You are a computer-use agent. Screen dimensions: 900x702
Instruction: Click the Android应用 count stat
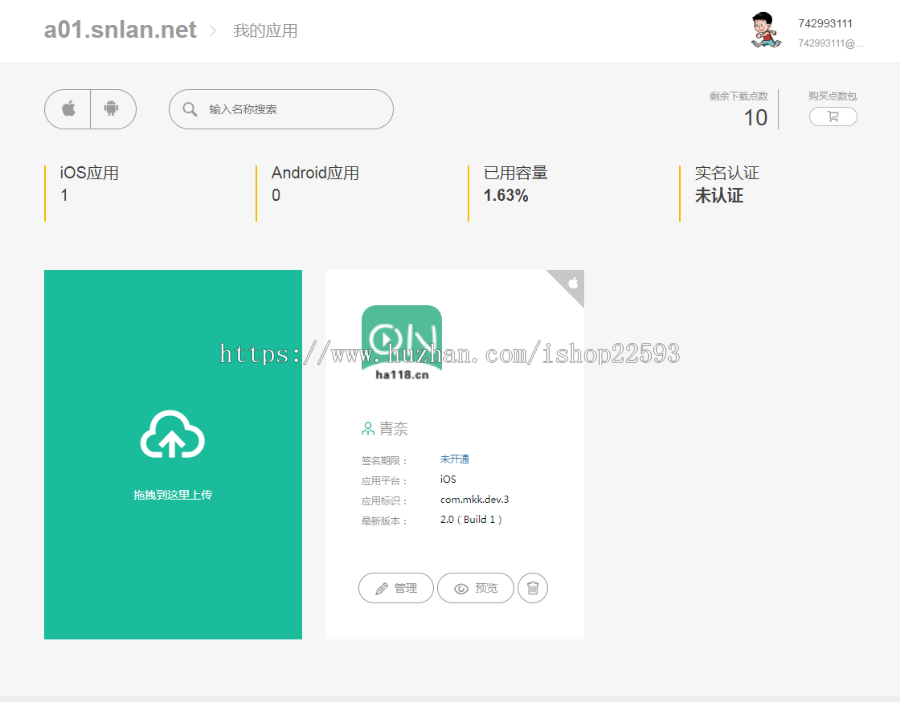(315, 184)
